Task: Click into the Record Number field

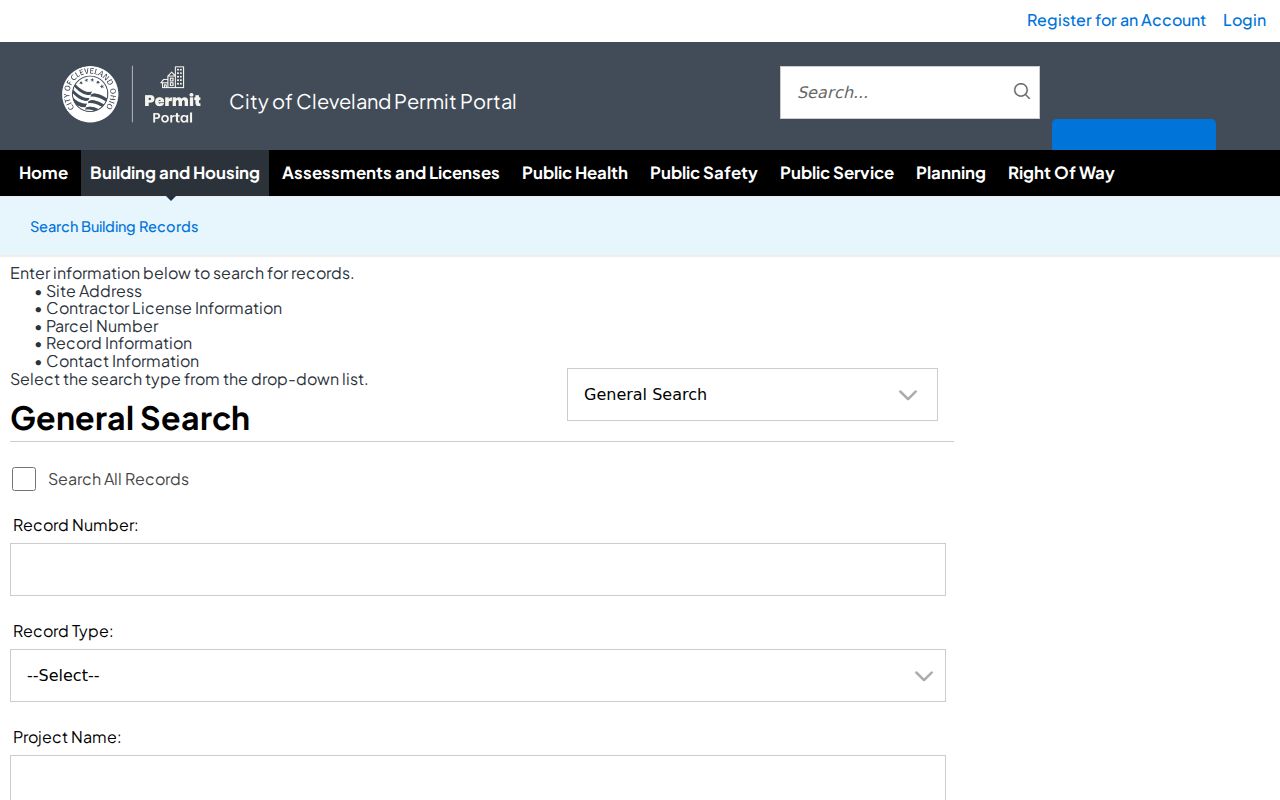Action: point(478,569)
